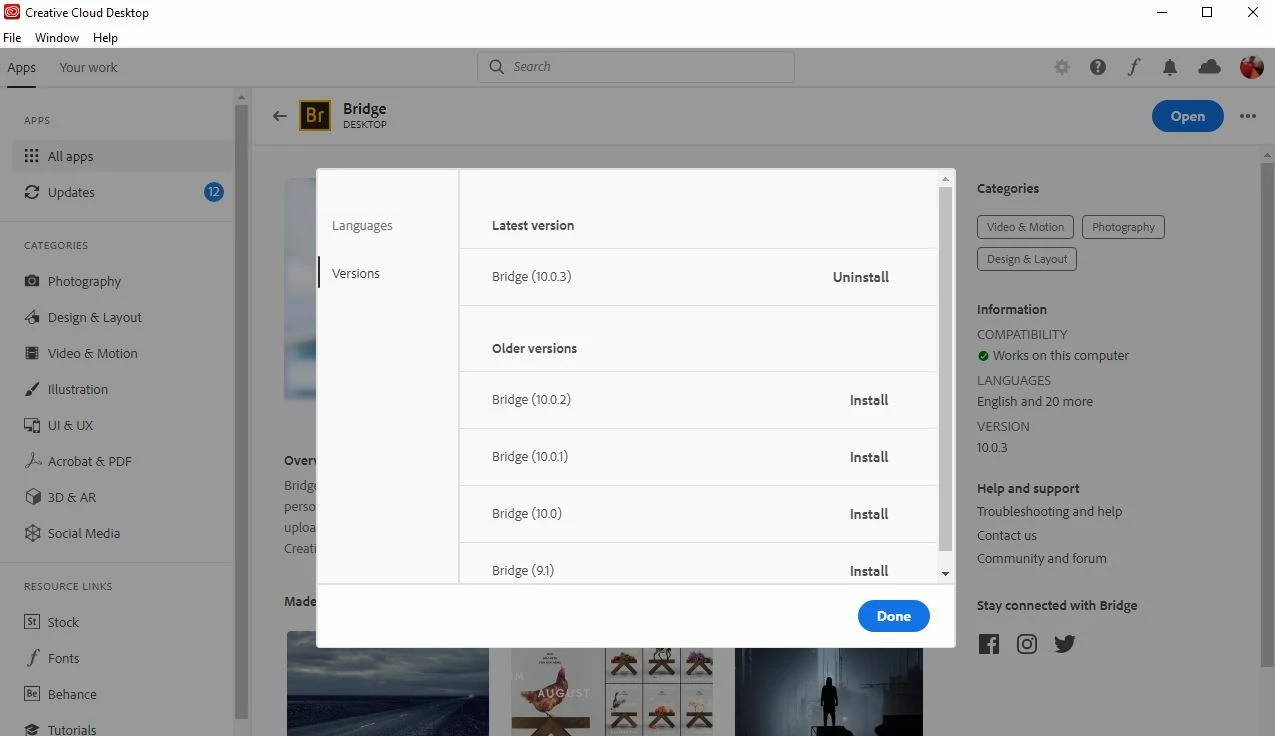The height and width of the screenshot is (736, 1275).
Task: Click the cloud sync status icon
Action: point(1210,66)
